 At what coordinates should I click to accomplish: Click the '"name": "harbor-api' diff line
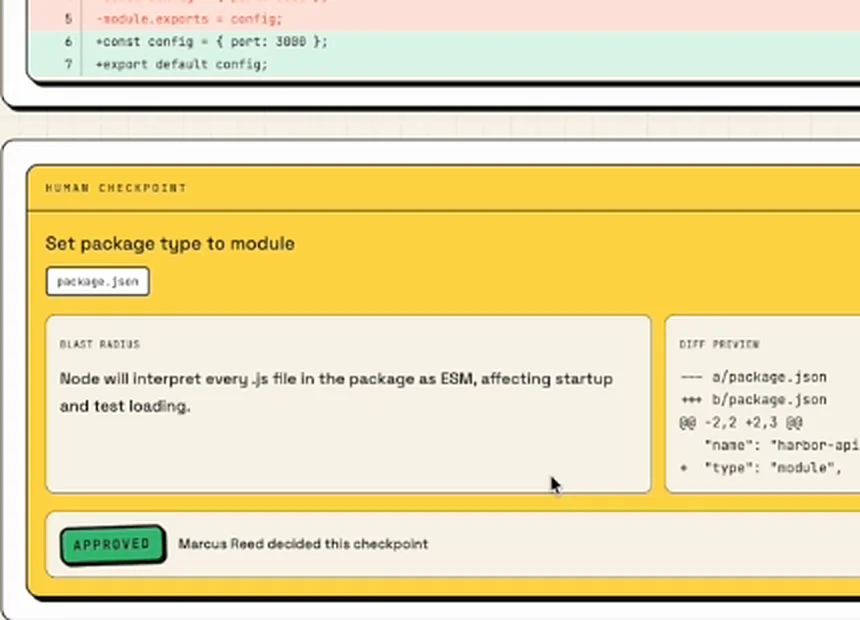(x=782, y=445)
